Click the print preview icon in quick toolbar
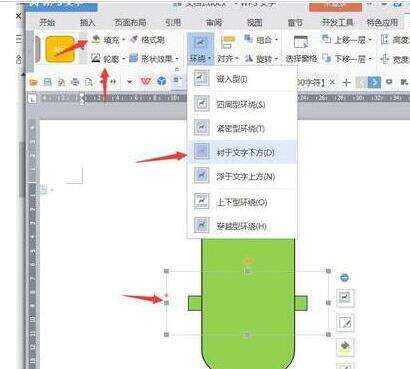Image resolution: width=410 pixels, height=369 pixels. pyautogui.click(x=89, y=82)
